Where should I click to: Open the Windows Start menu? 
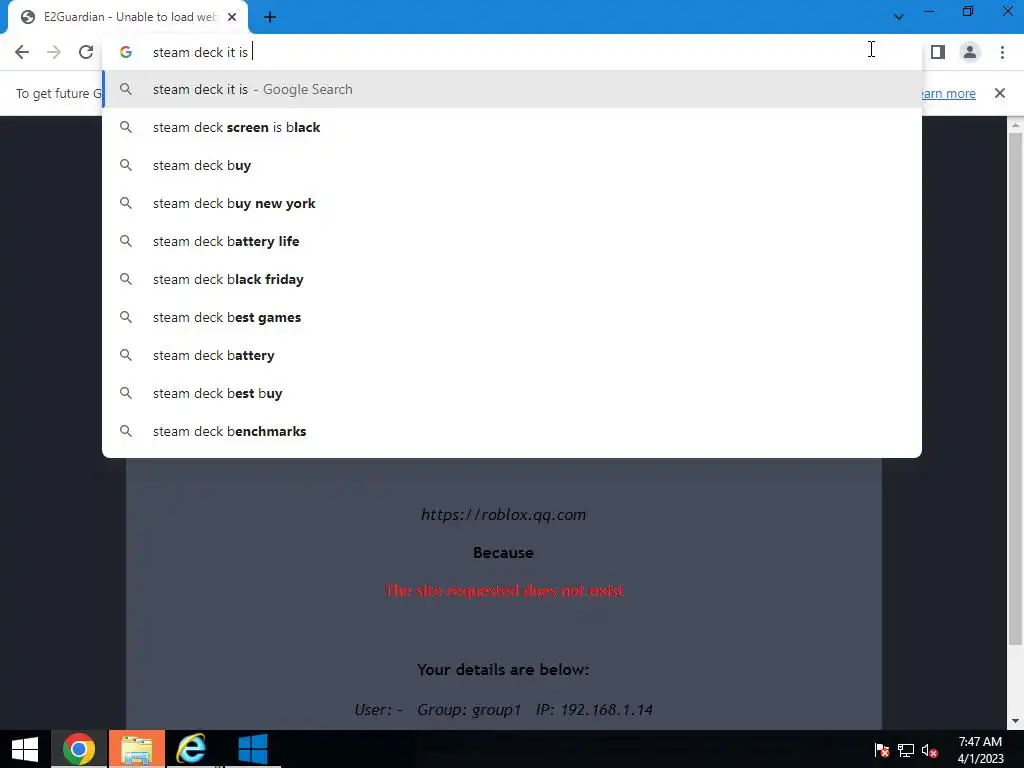pyautogui.click(x=25, y=749)
